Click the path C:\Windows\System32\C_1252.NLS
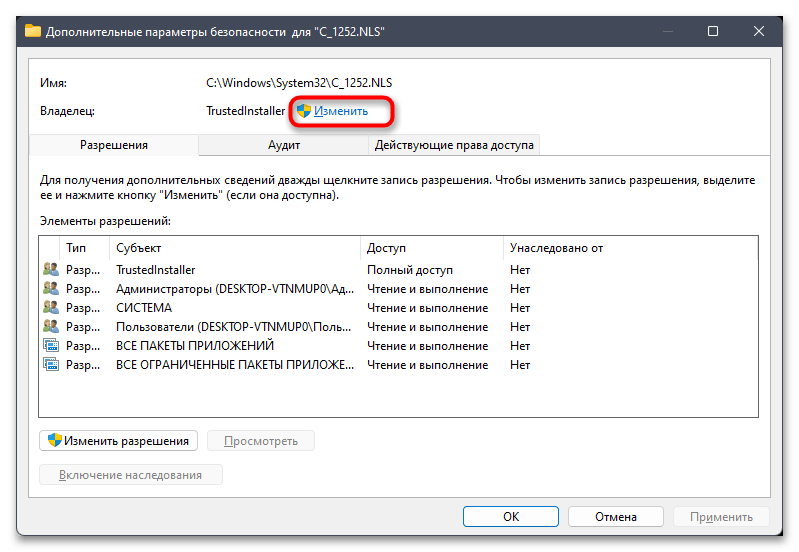The image size is (799, 552). coord(299,83)
